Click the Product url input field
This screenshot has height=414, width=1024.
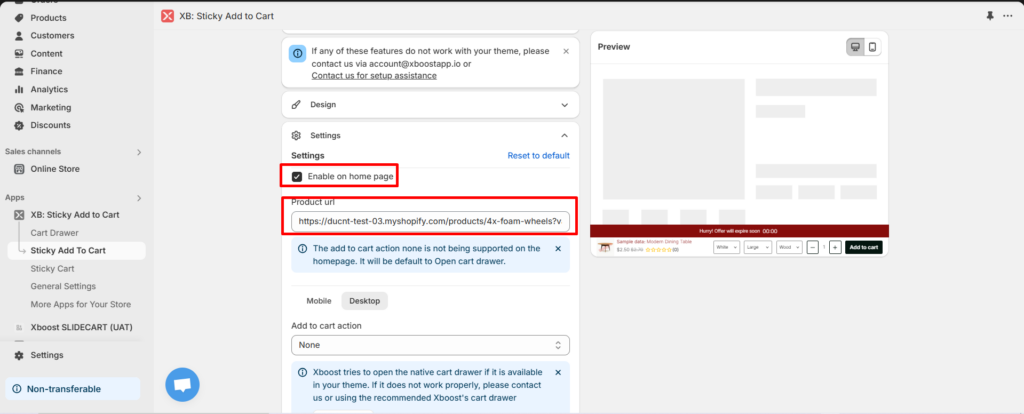pos(430,221)
